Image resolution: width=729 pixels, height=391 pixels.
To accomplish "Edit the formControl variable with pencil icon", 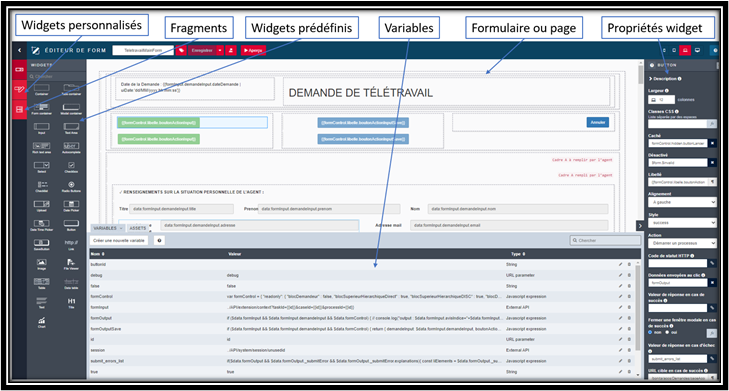I will 620,296.
